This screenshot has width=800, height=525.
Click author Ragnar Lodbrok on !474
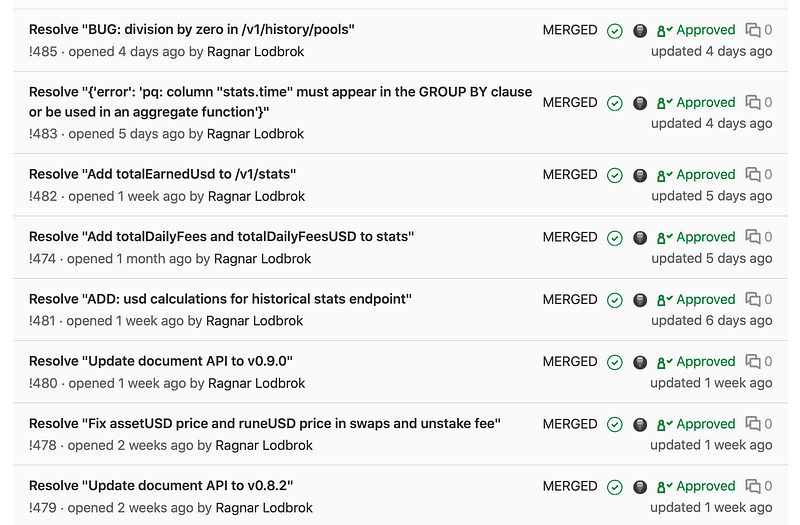[x=262, y=259]
